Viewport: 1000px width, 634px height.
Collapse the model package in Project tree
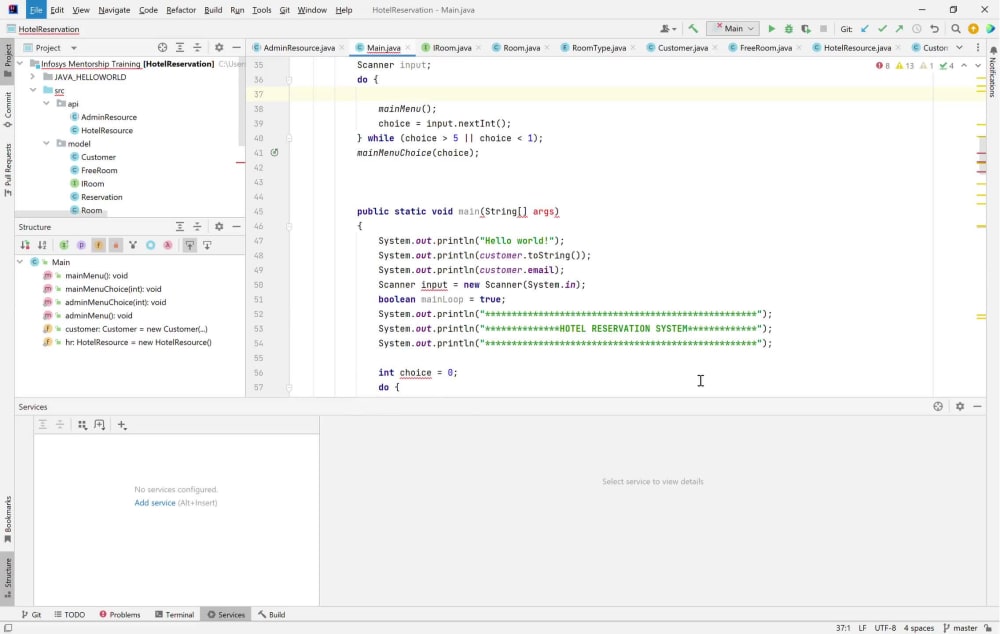[46, 143]
